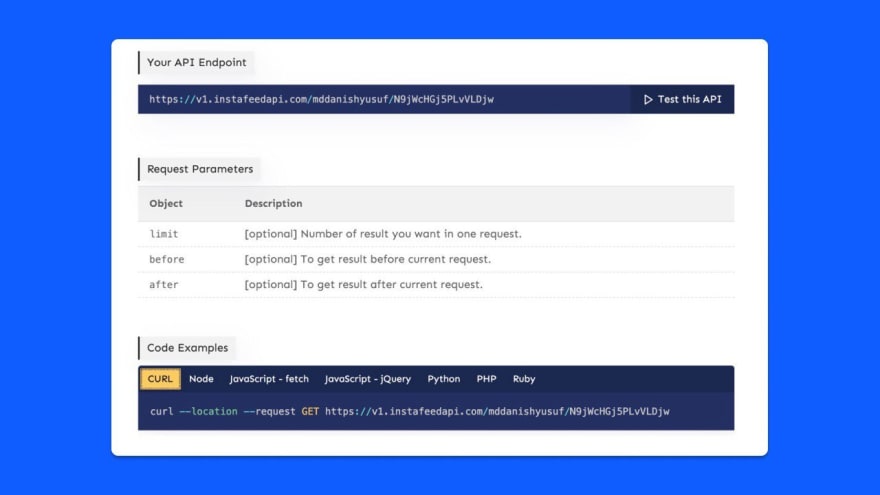Open the PHP code example tab

486,379
